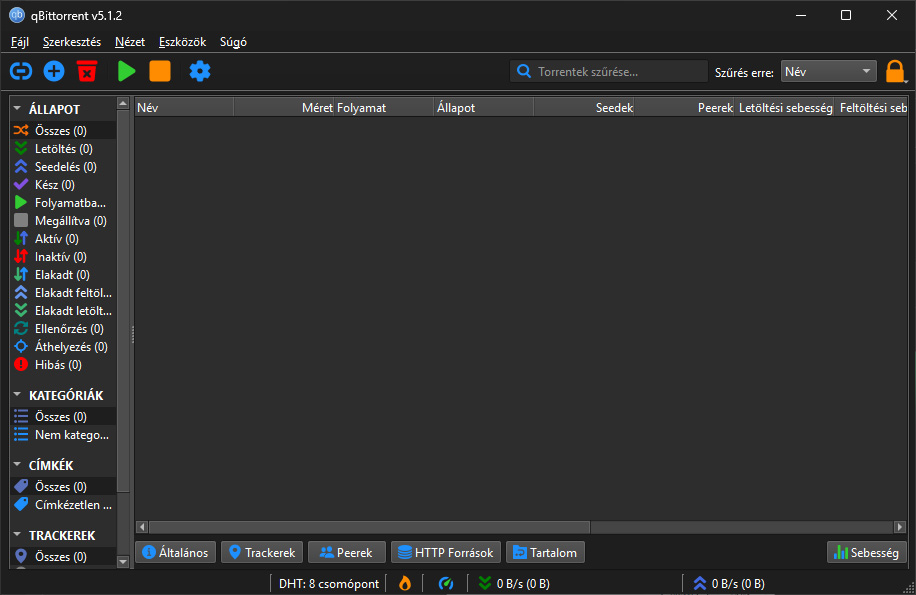916x595 pixels.
Task: Switch to the Trackerek tab
Action: [x=261, y=552]
